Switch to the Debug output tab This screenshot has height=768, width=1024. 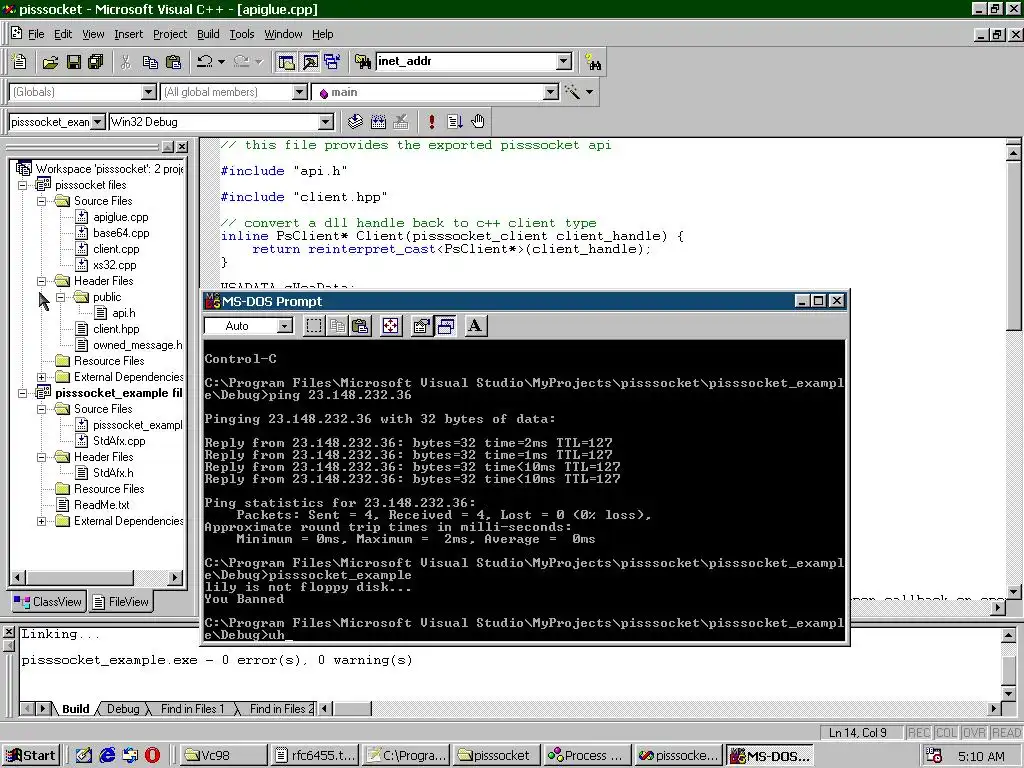(123, 709)
